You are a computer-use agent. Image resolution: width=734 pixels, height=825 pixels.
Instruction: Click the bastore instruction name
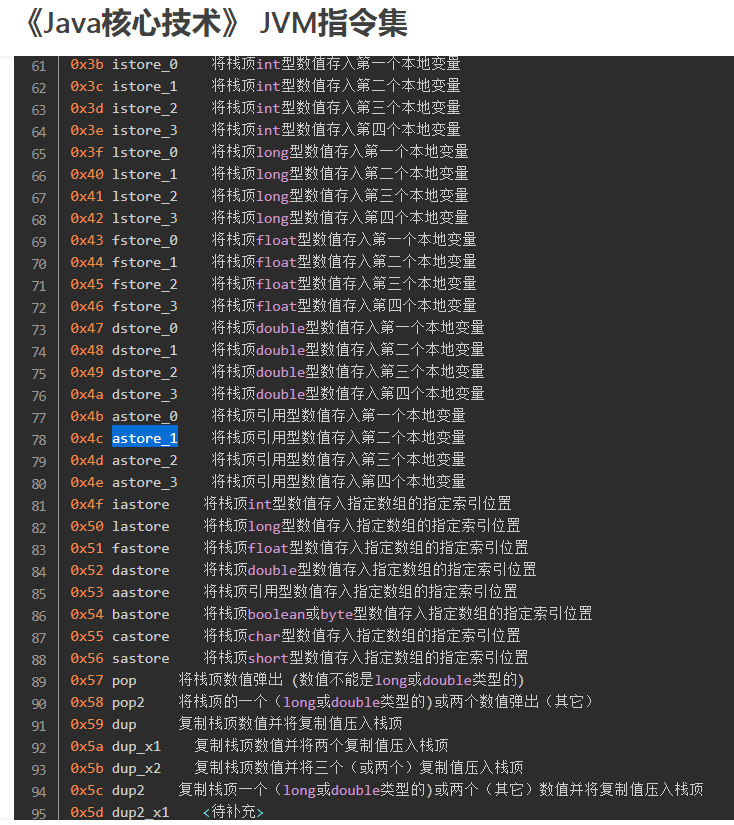tap(140, 615)
